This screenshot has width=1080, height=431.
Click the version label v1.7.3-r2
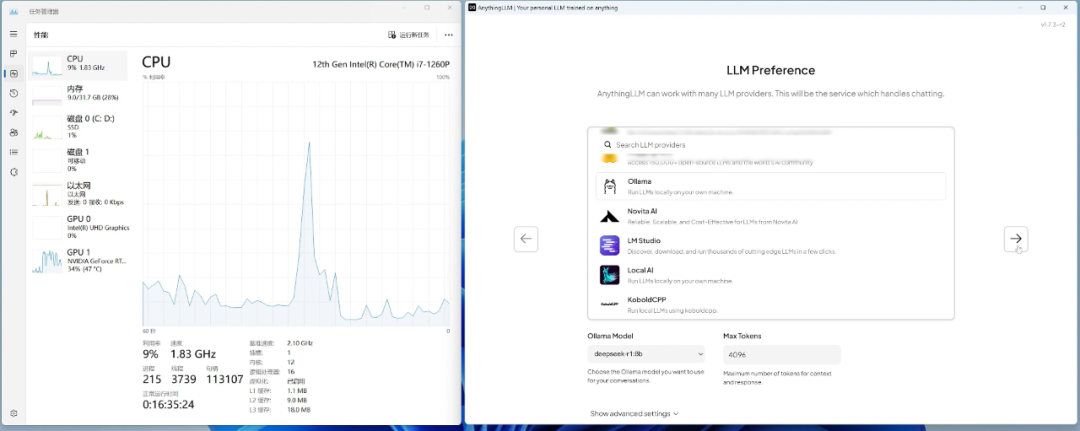point(1053,25)
